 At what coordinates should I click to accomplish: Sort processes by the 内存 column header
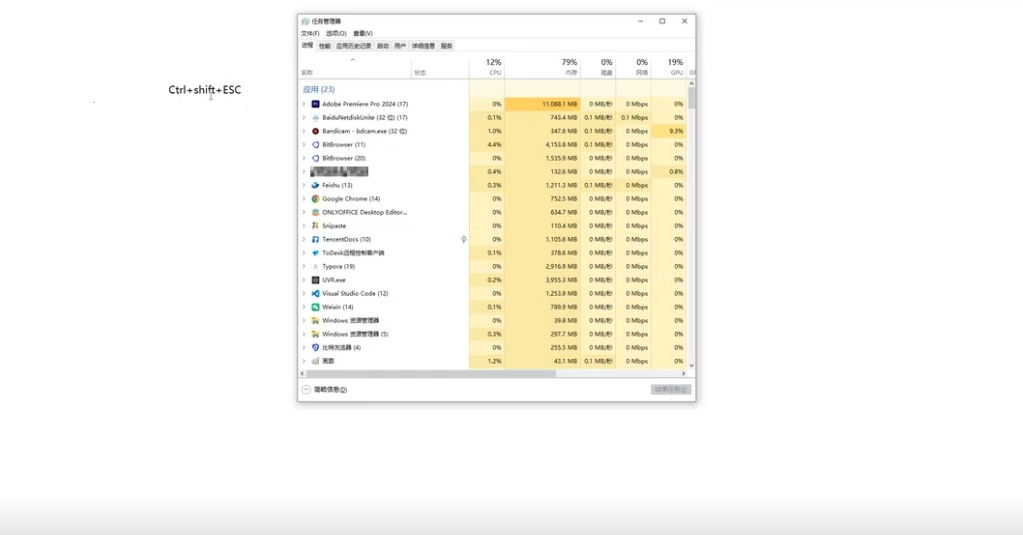[542, 67]
